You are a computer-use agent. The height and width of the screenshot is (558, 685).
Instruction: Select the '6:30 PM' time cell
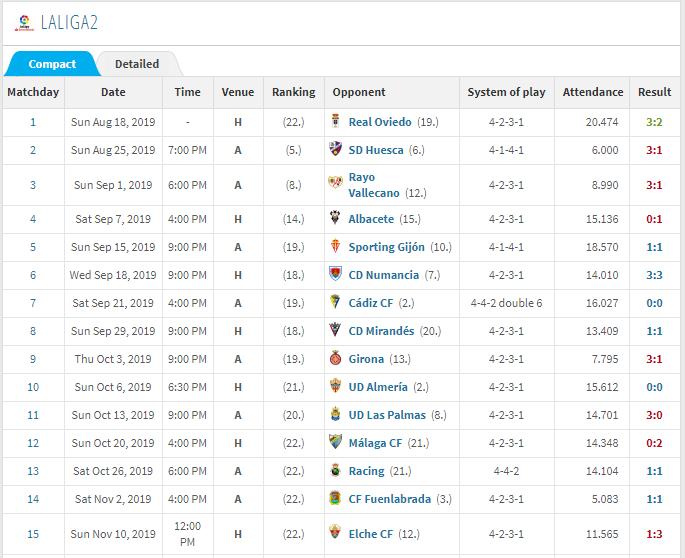[187, 387]
